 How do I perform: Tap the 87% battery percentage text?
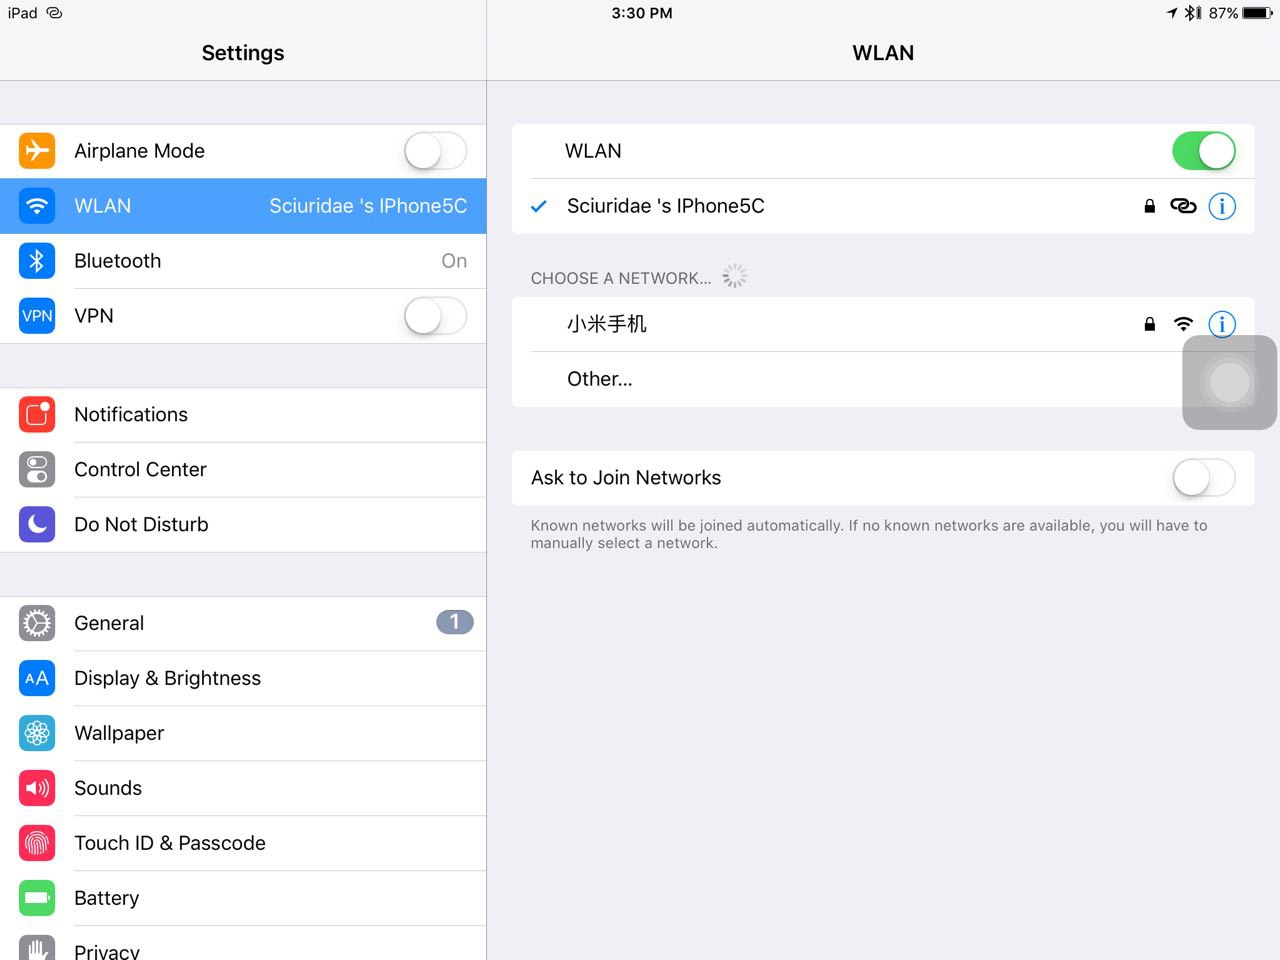[1223, 13]
